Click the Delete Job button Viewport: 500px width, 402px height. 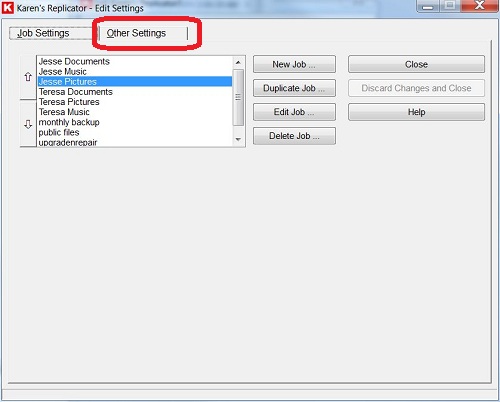pos(294,136)
